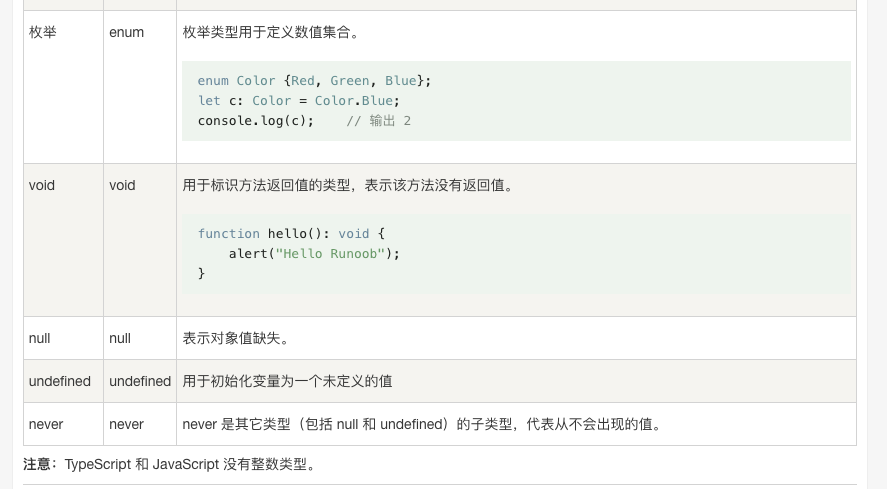
Task: Click the 表示对象值缺失 description
Action: click(x=236, y=338)
